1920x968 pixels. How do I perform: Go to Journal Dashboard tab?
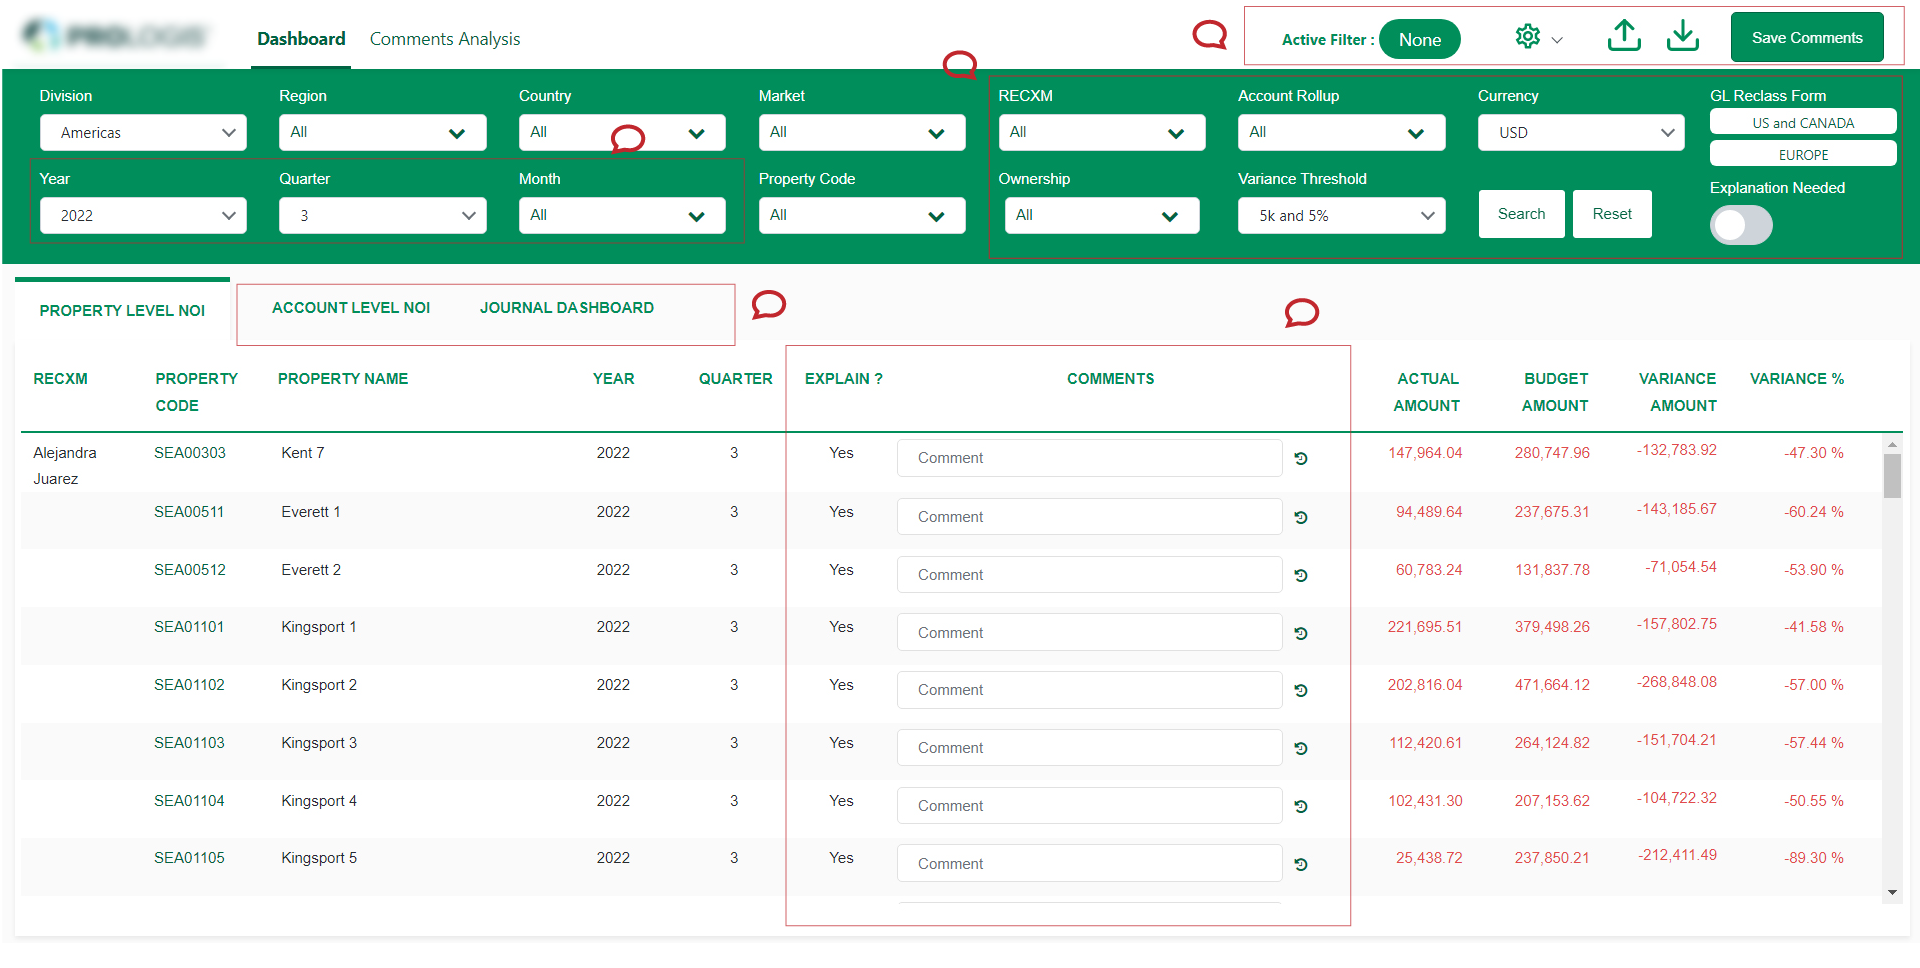click(x=566, y=308)
